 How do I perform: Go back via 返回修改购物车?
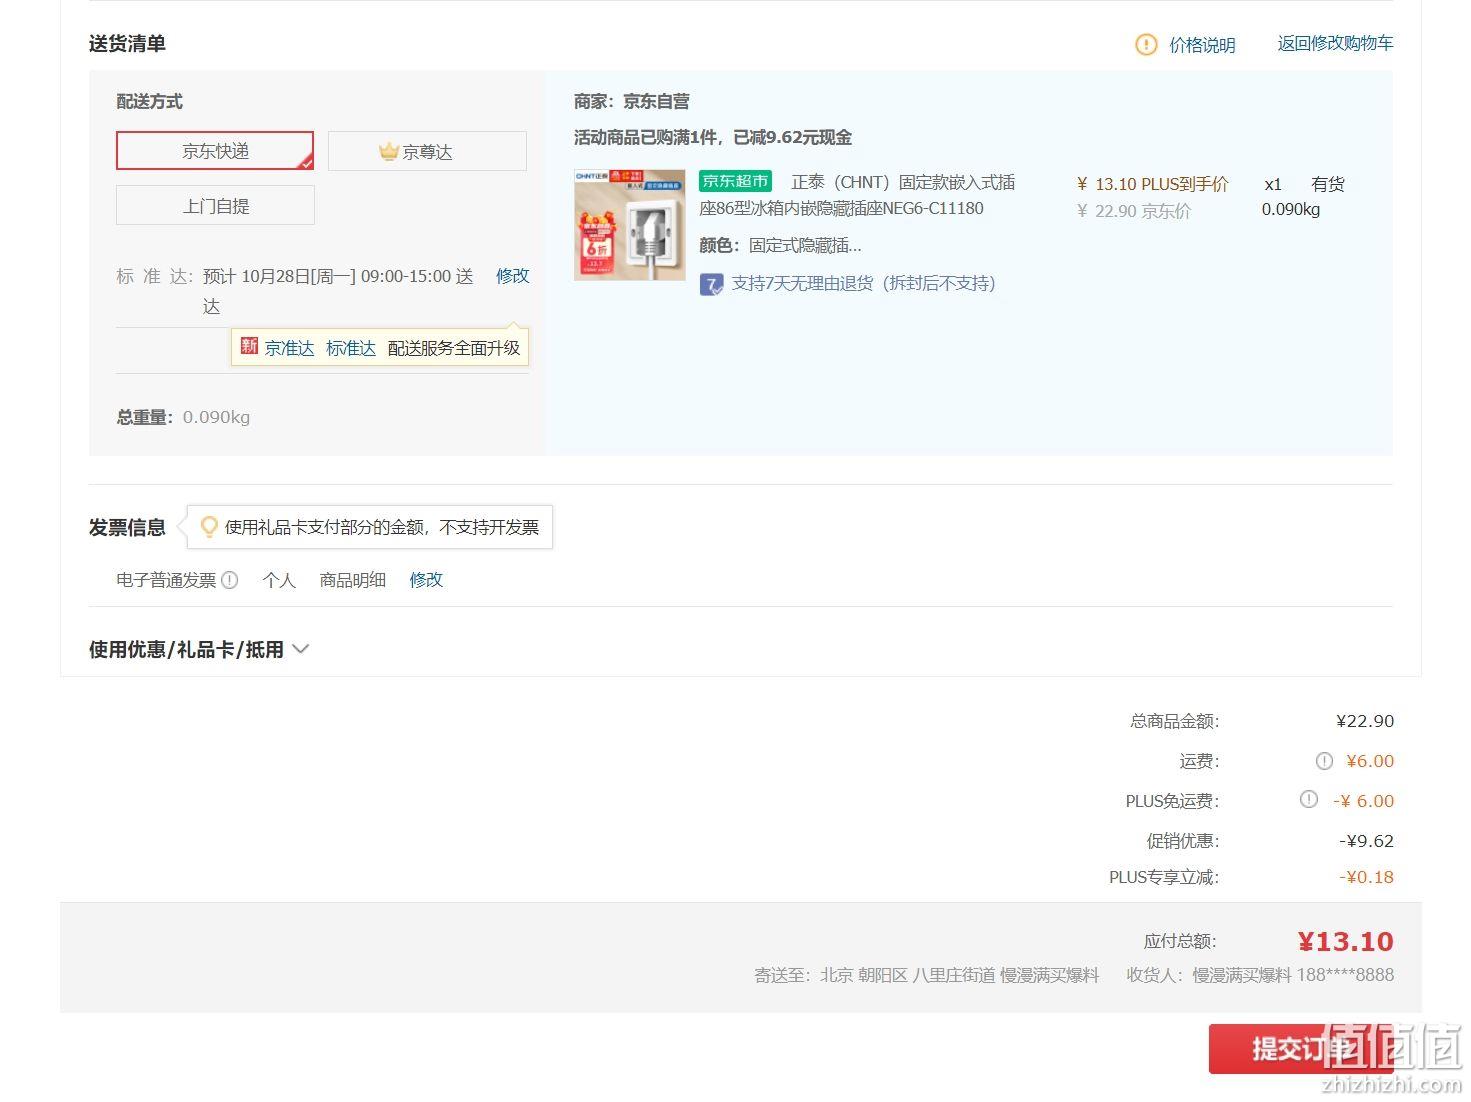click(x=1335, y=43)
